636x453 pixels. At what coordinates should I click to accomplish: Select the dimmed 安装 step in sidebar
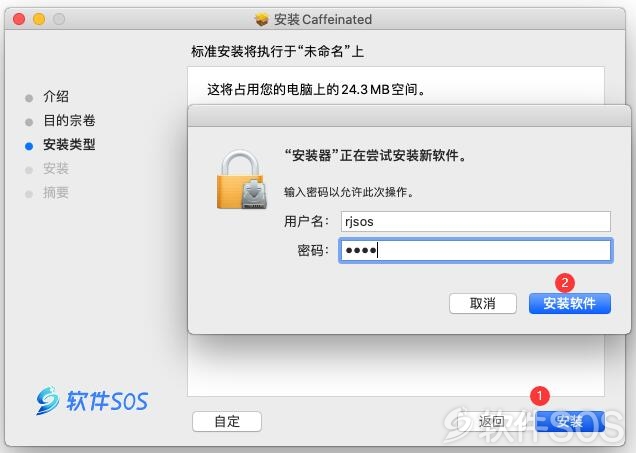click(56, 168)
